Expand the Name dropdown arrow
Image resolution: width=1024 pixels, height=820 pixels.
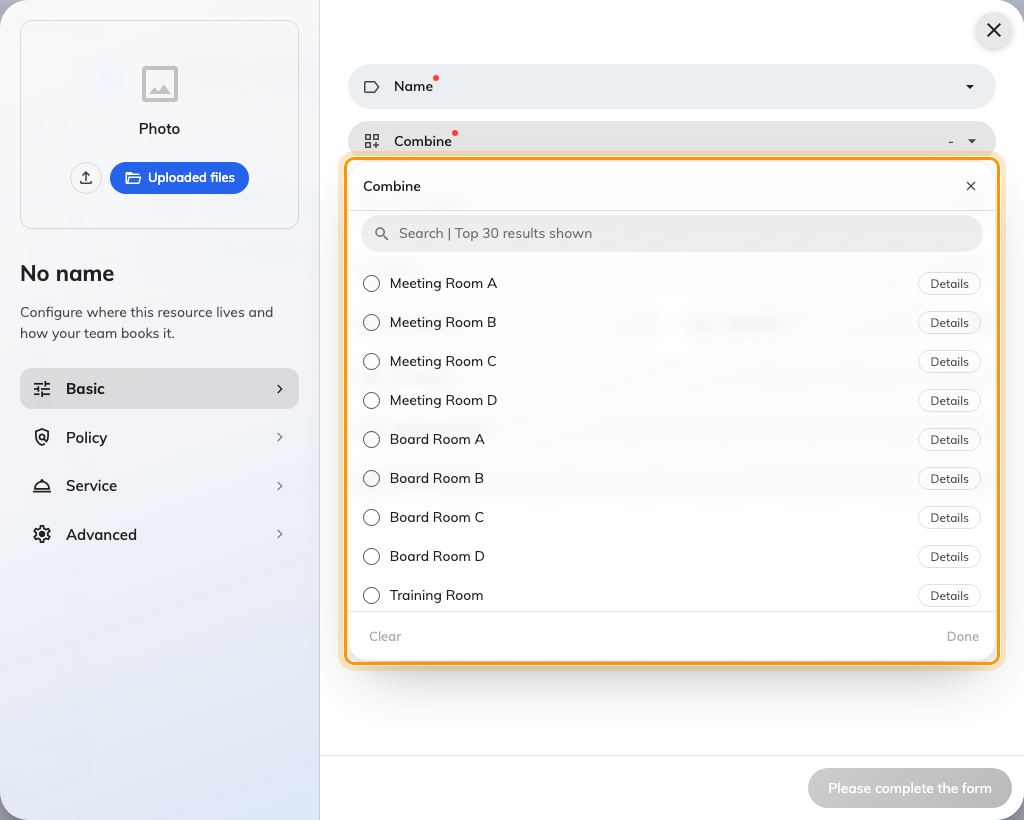[970, 87]
